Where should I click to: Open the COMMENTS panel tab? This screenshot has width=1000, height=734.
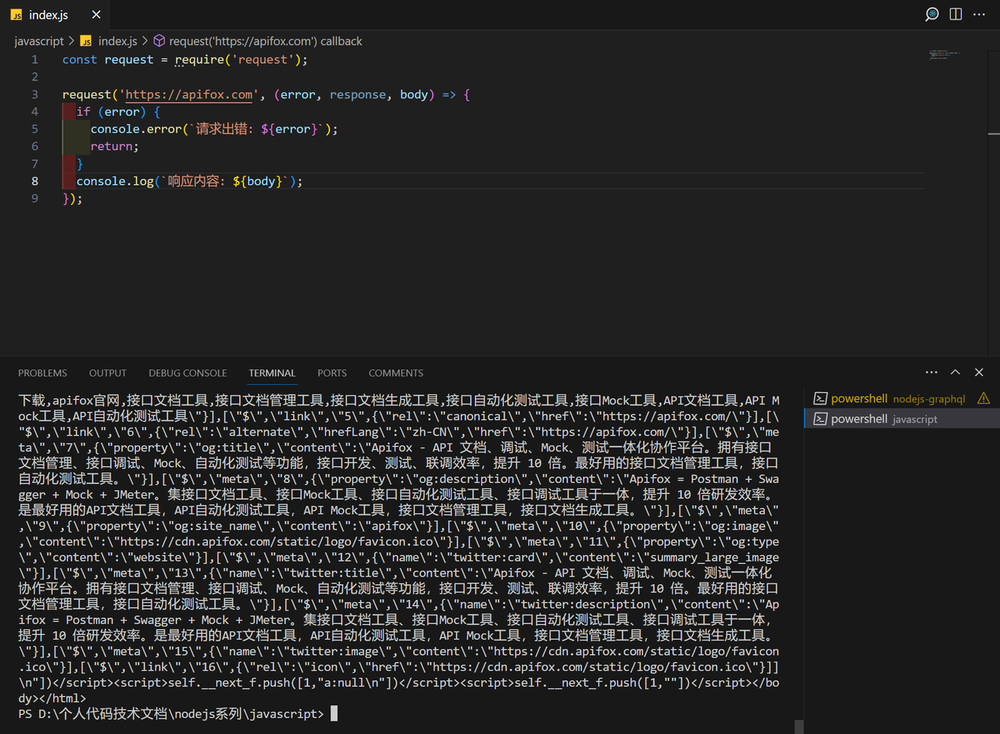(396, 373)
